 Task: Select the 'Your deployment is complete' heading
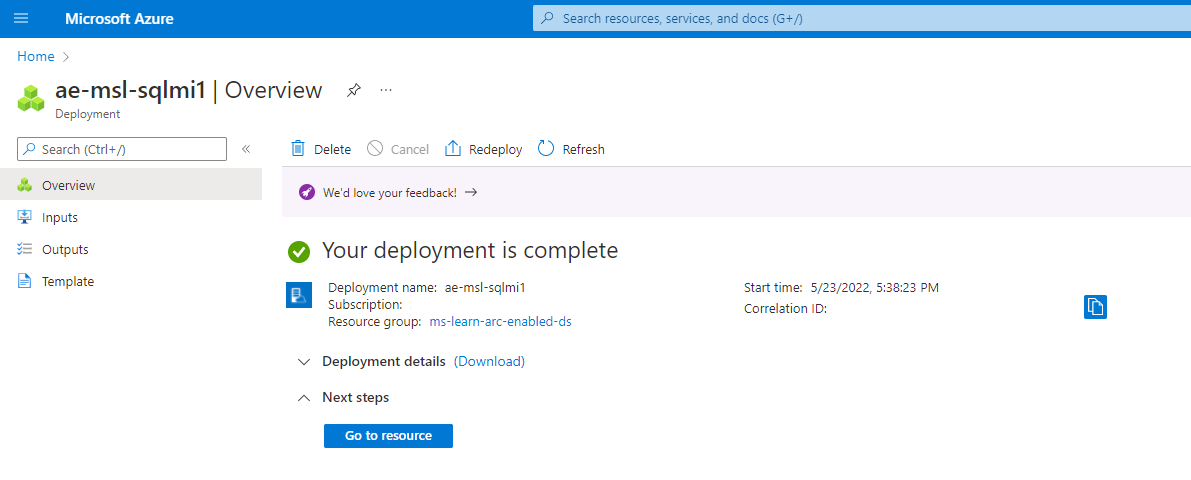coord(470,250)
